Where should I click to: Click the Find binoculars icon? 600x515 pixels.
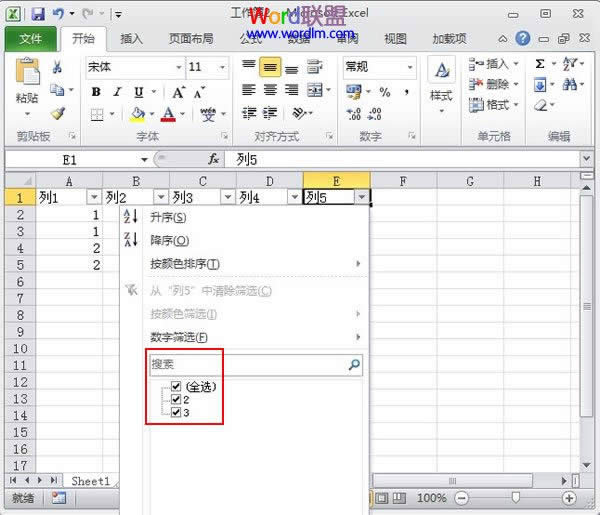[569, 85]
